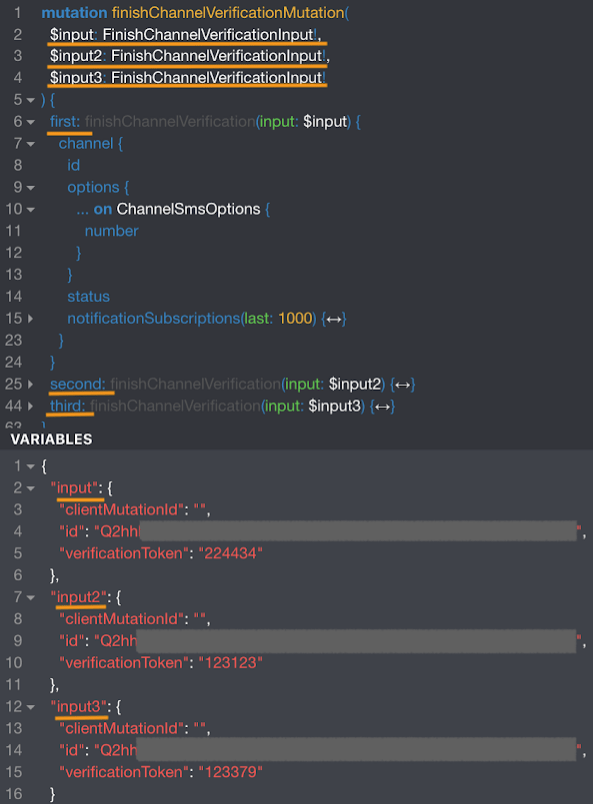Click the 'third:' alias
This screenshot has height=804, width=593.
[68, 406]
